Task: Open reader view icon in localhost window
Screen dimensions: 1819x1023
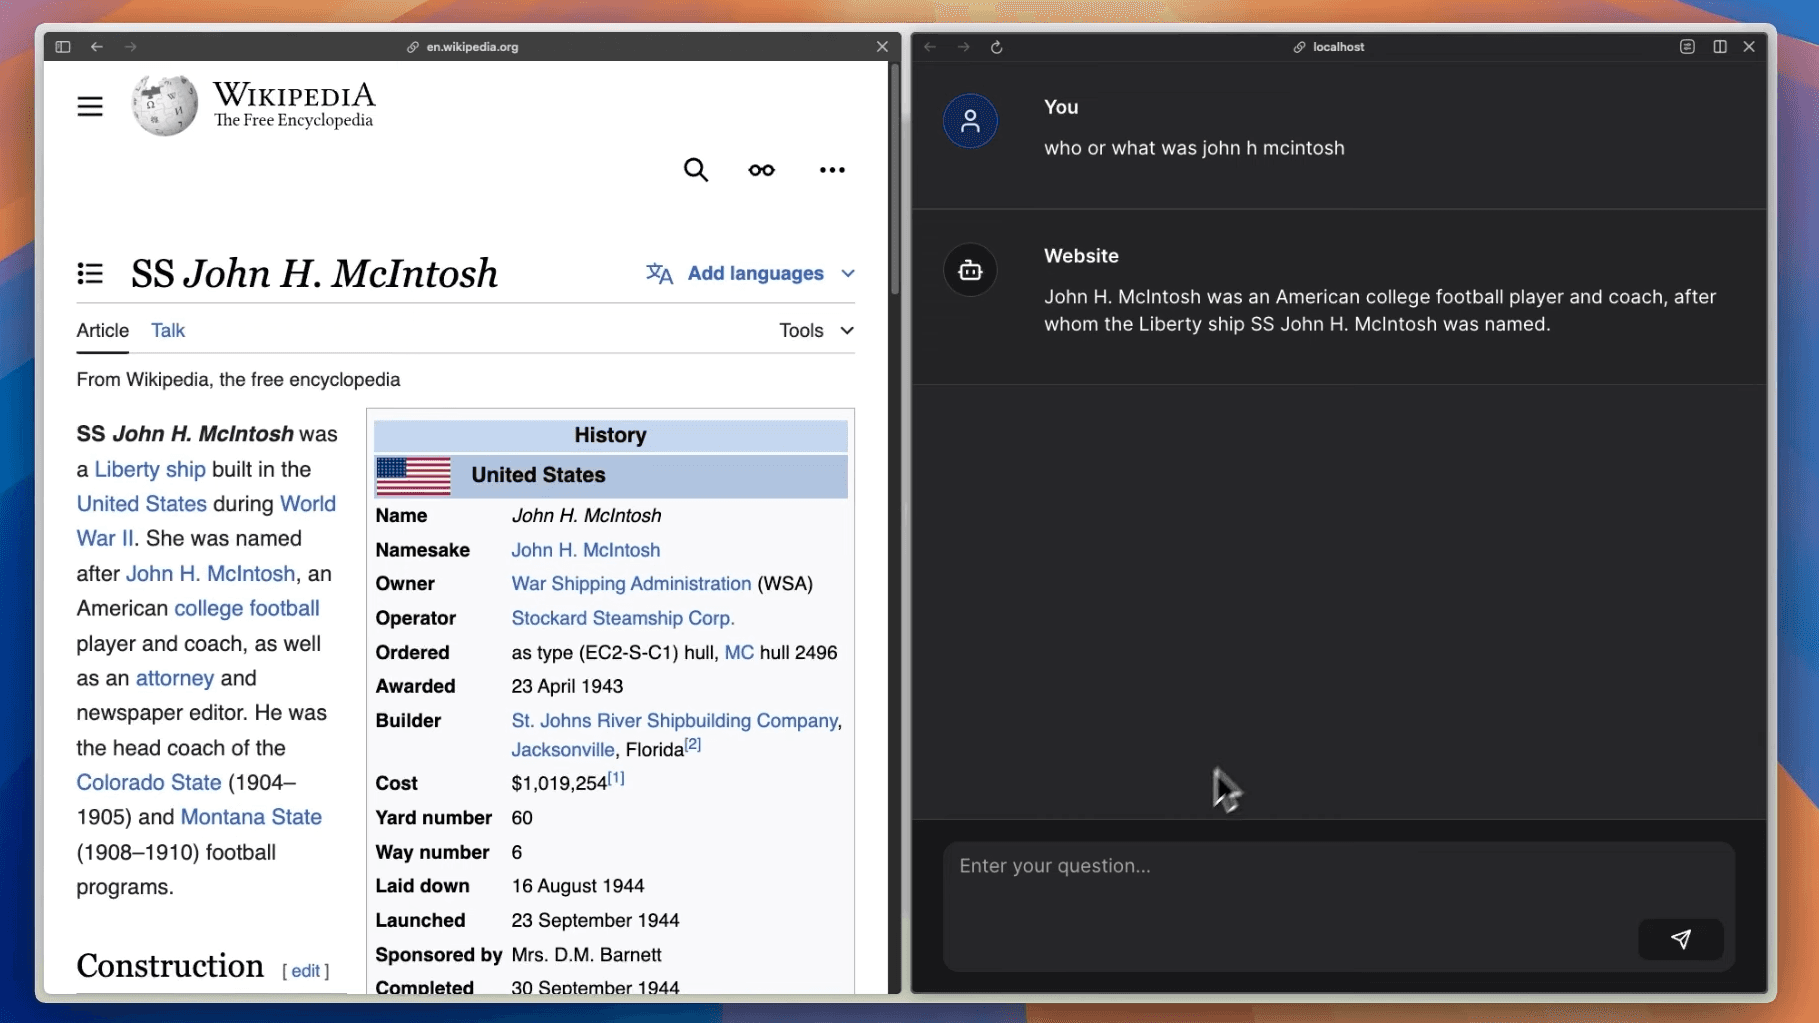Action: pyautogui.click(x=1687, y=47)
